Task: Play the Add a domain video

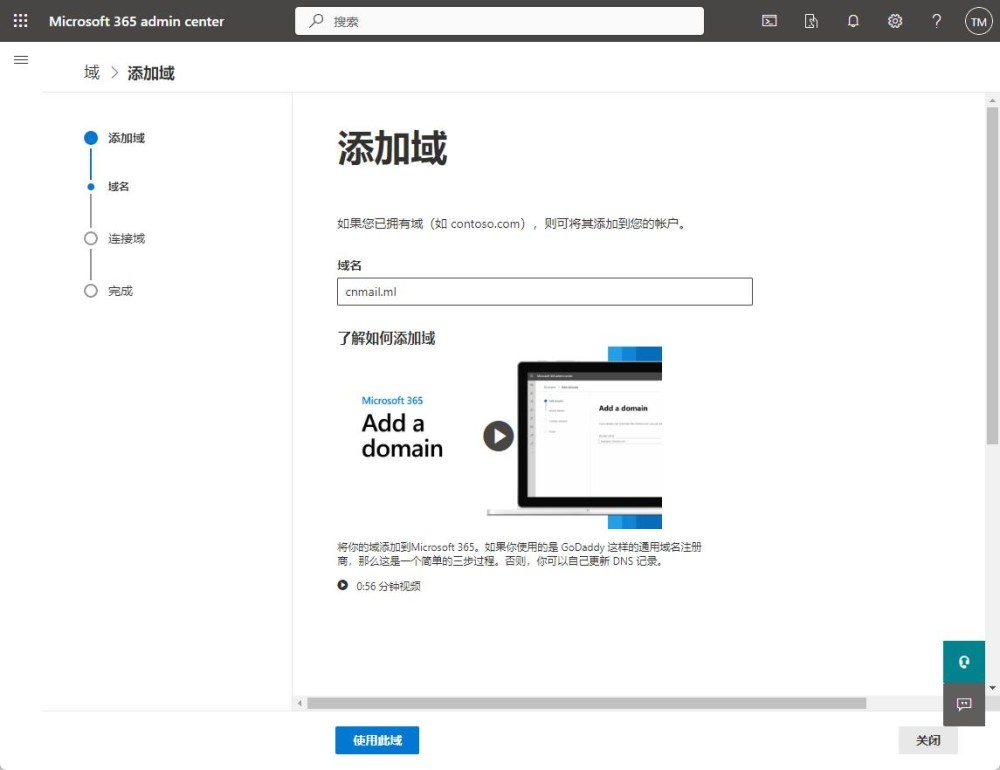Action: [x=498, y=436]
